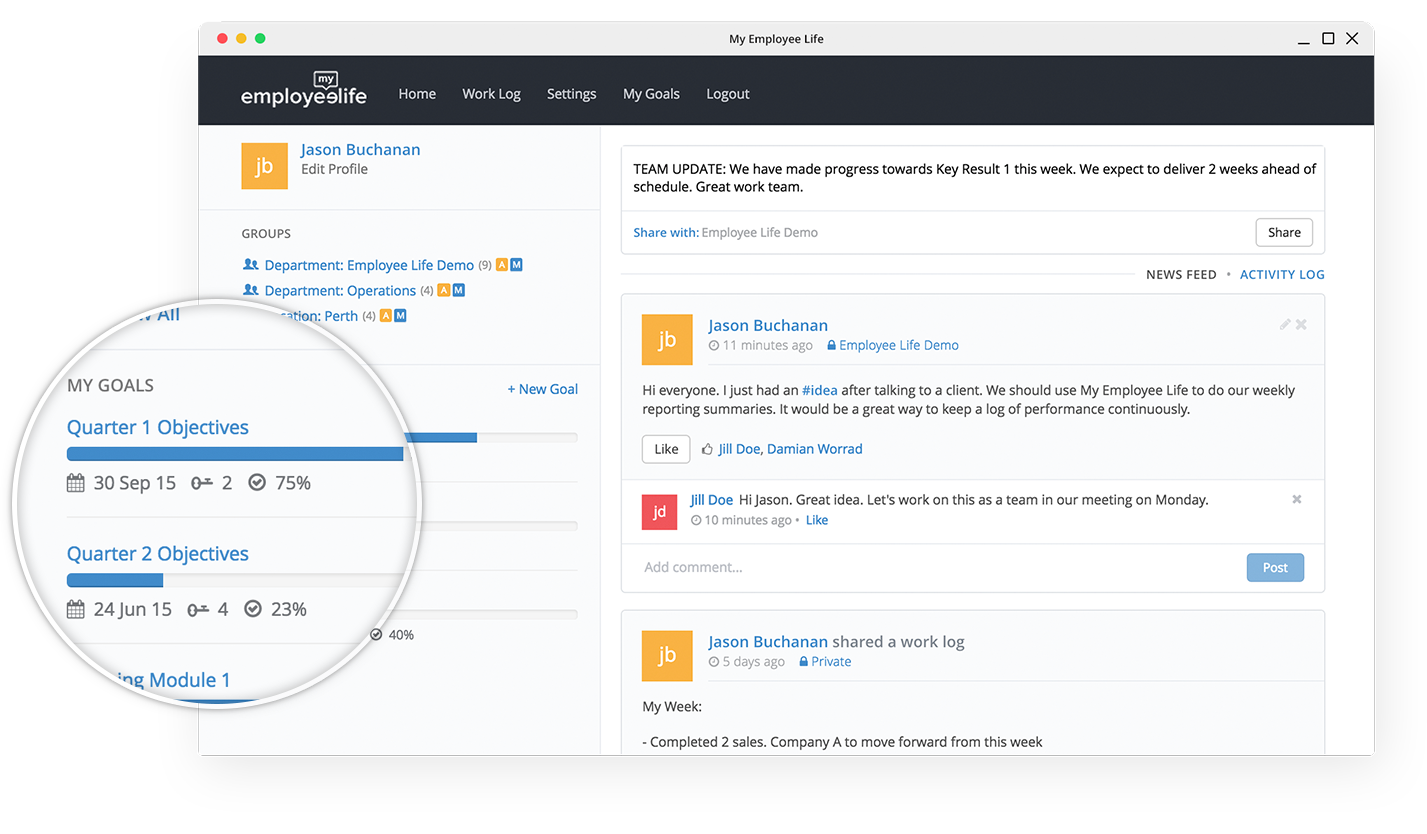Image resolution: width=1427 pixels, height=834 pixels.
Task: Click the jb profile avatar beside Edit Profile
Action: click(264, 166)
